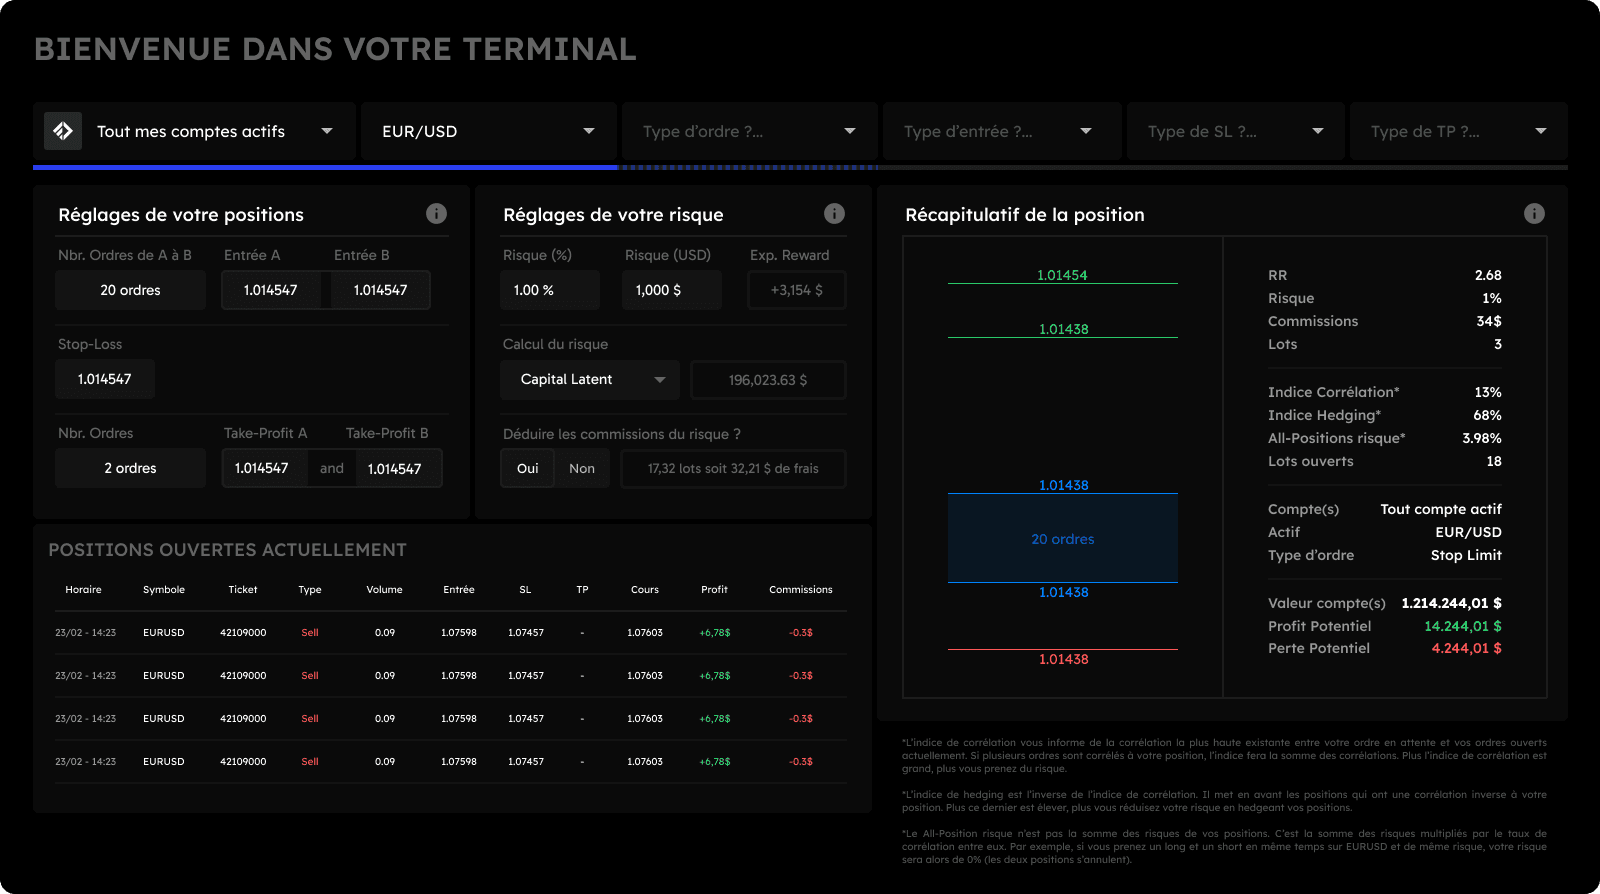The image size is (1600, 894).
Task: Click info icon in Récapitulatif de la position
Action: 1534,214
